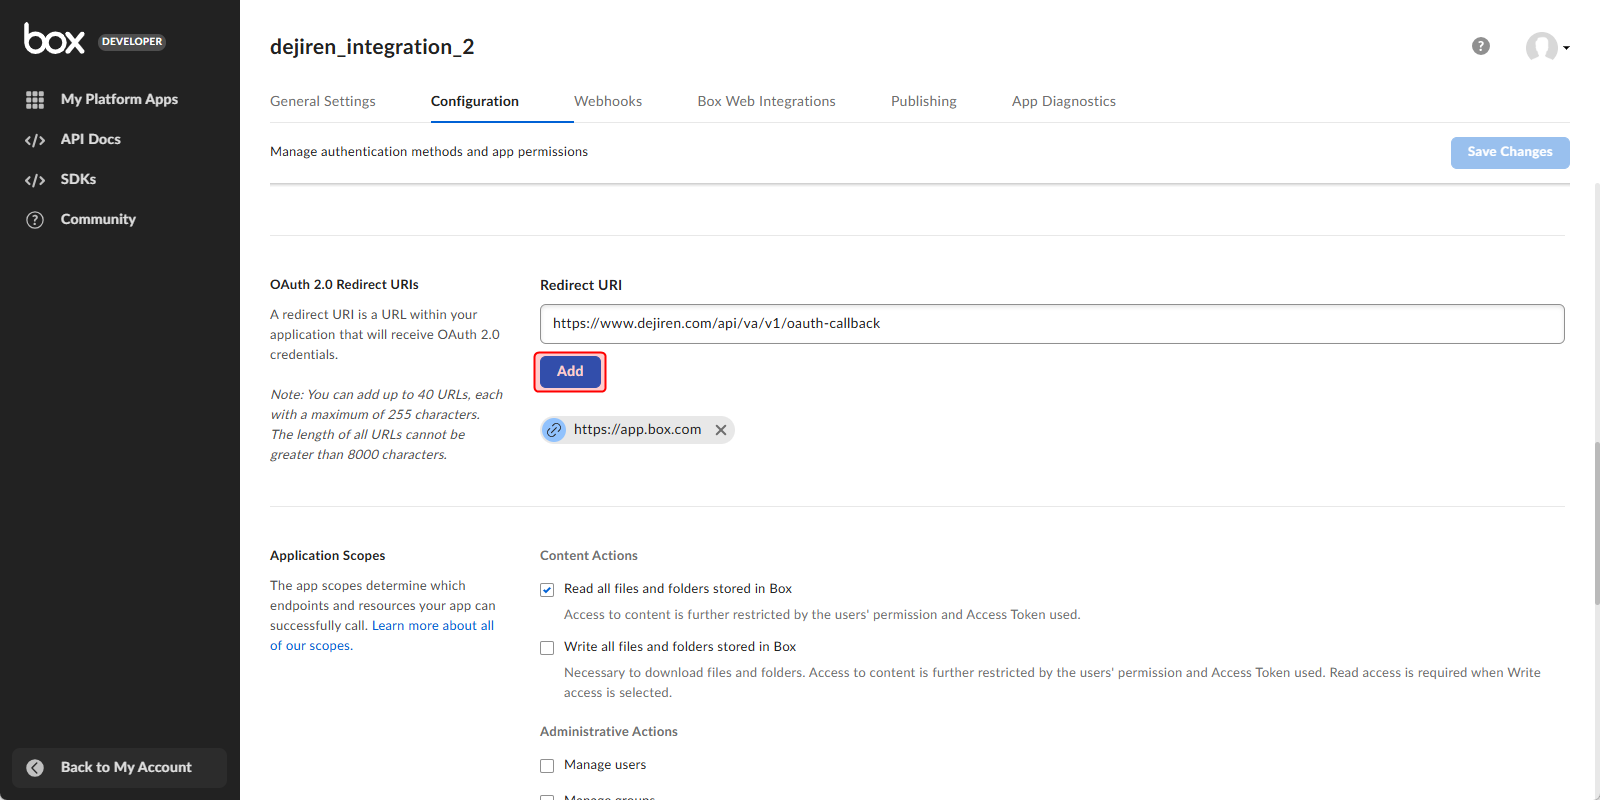1600x800 pixels.
Task: Click the Add button for the redirect URI
Action: pyautogui.click(x=570, y=371)
